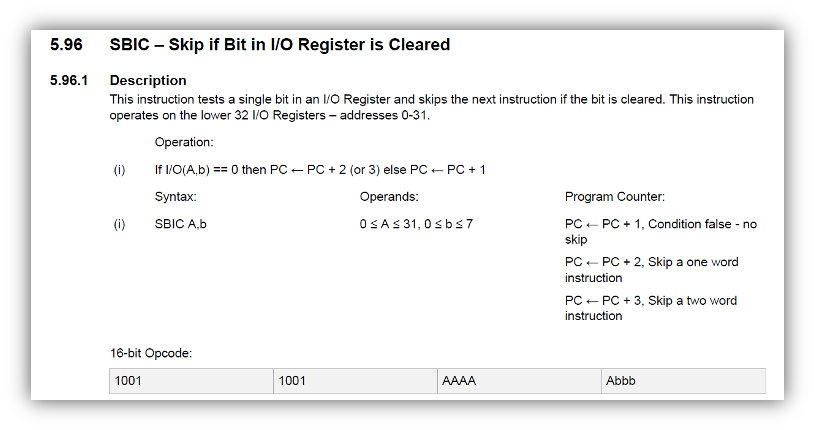This screenshot has width=814, height=430.
Task: Select the AAAA opcode table cell
Action: pos(519,381)
